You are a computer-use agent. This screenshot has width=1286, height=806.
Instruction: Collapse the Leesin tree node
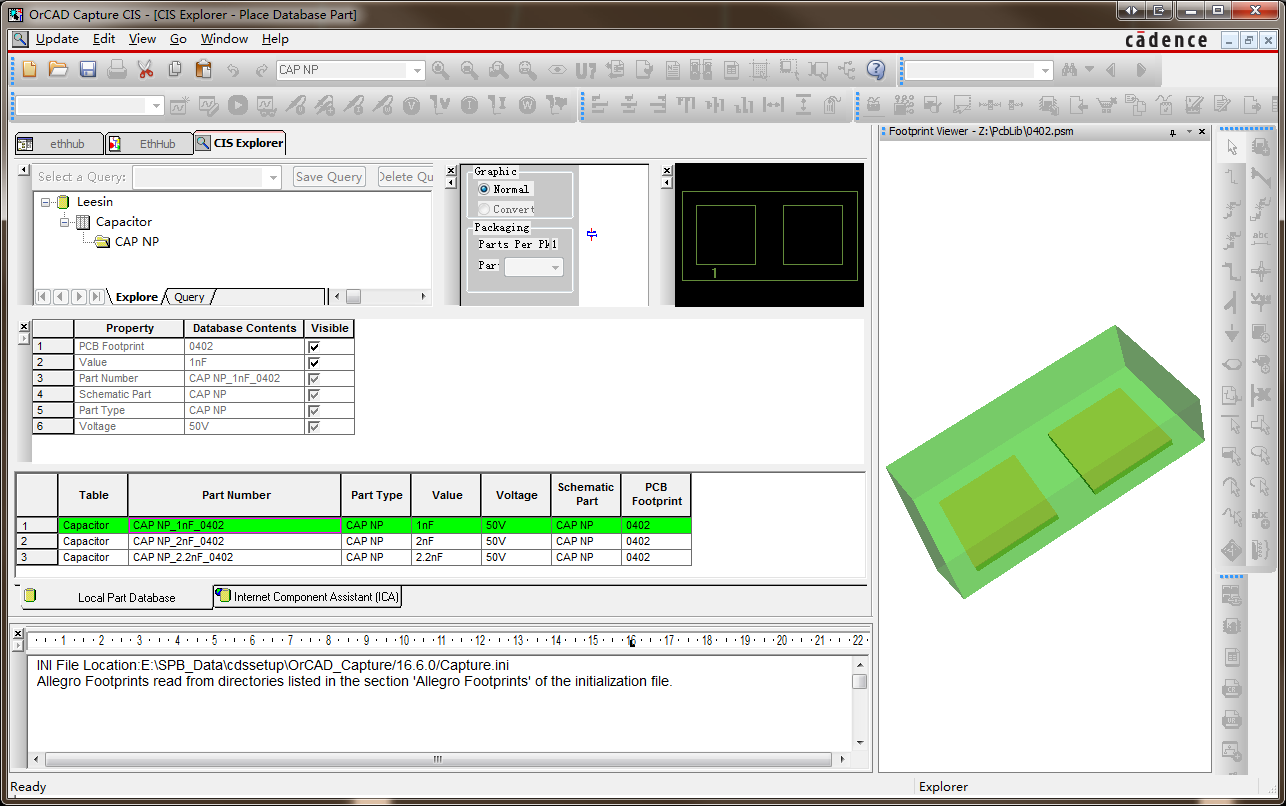tap(46, 202)
